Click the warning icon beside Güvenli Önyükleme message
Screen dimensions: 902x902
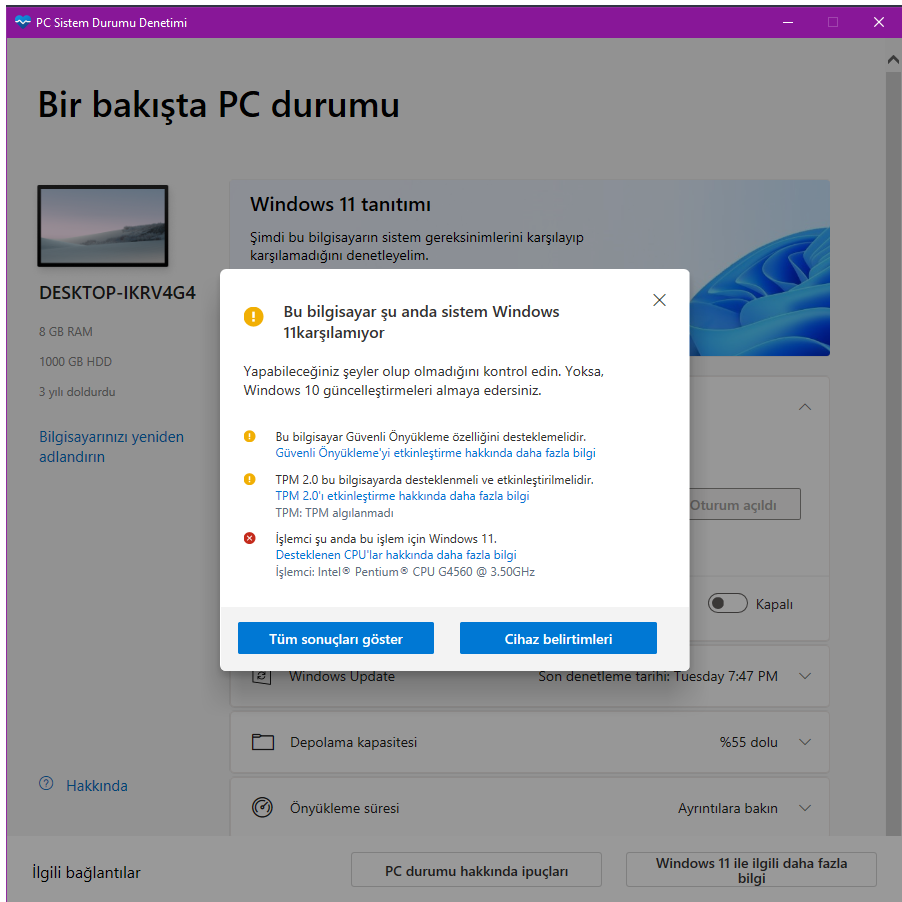[x=250, y=436]
